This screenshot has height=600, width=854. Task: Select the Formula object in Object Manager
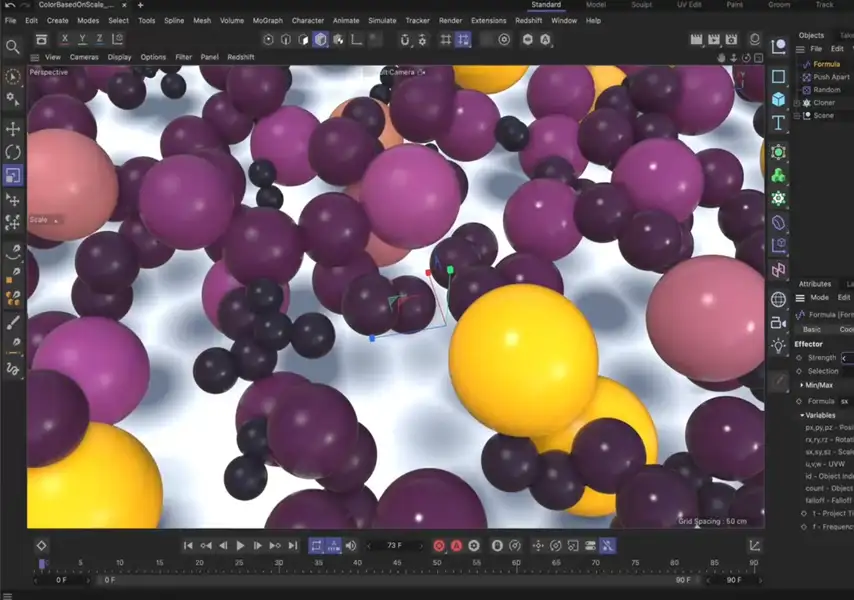pos(826,64)
